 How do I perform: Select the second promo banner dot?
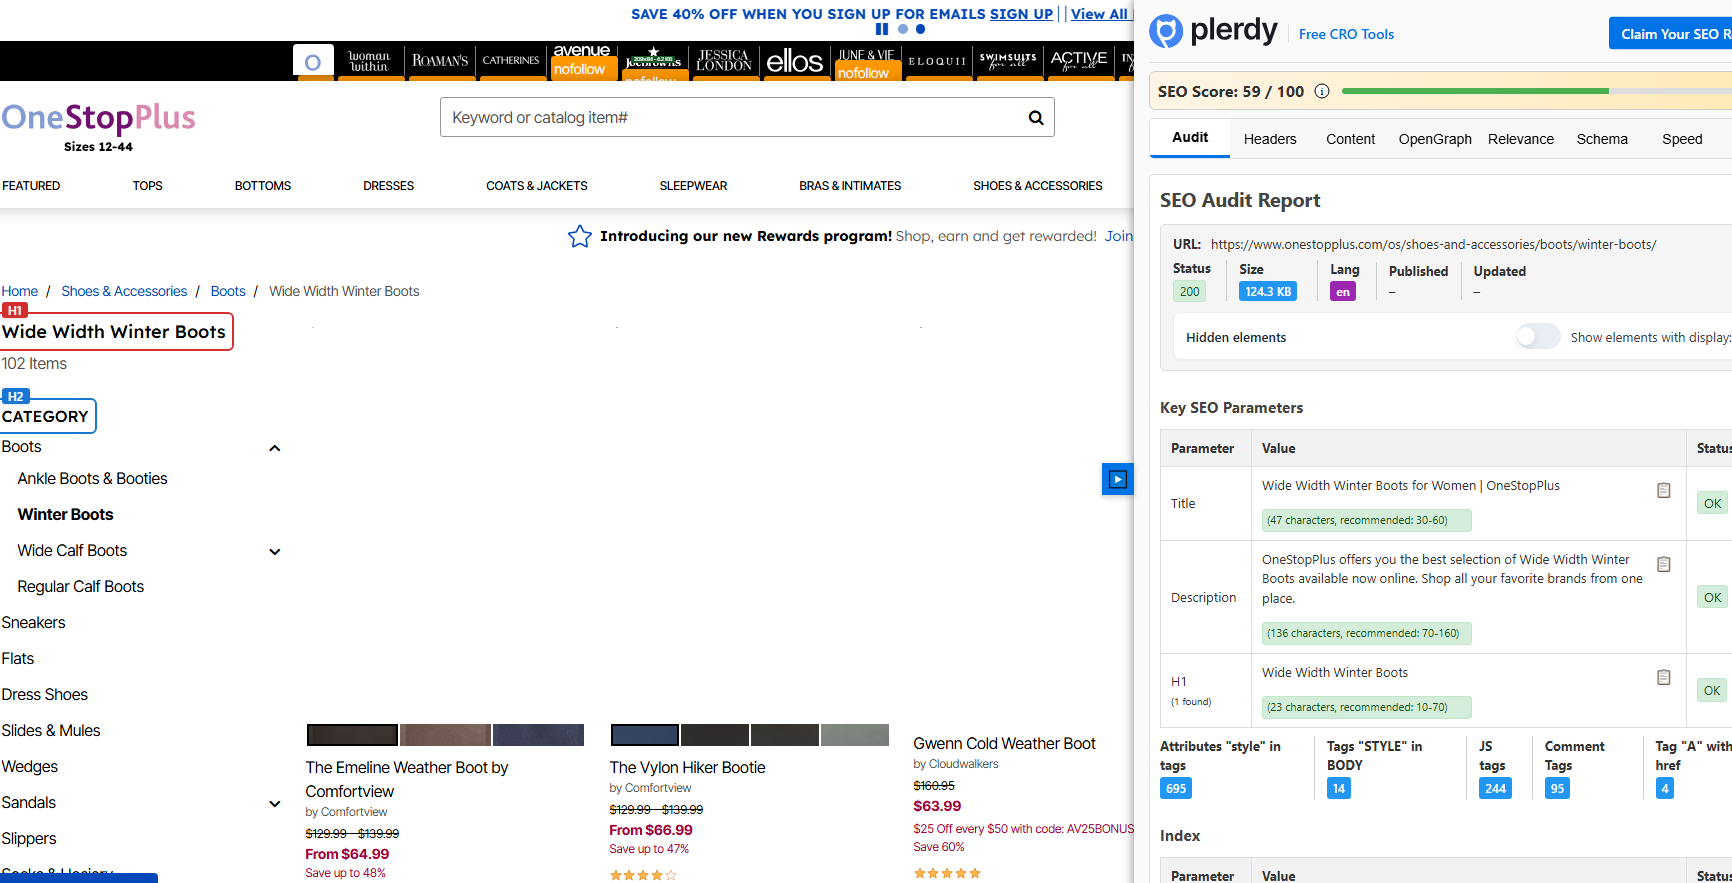(921, 29)
